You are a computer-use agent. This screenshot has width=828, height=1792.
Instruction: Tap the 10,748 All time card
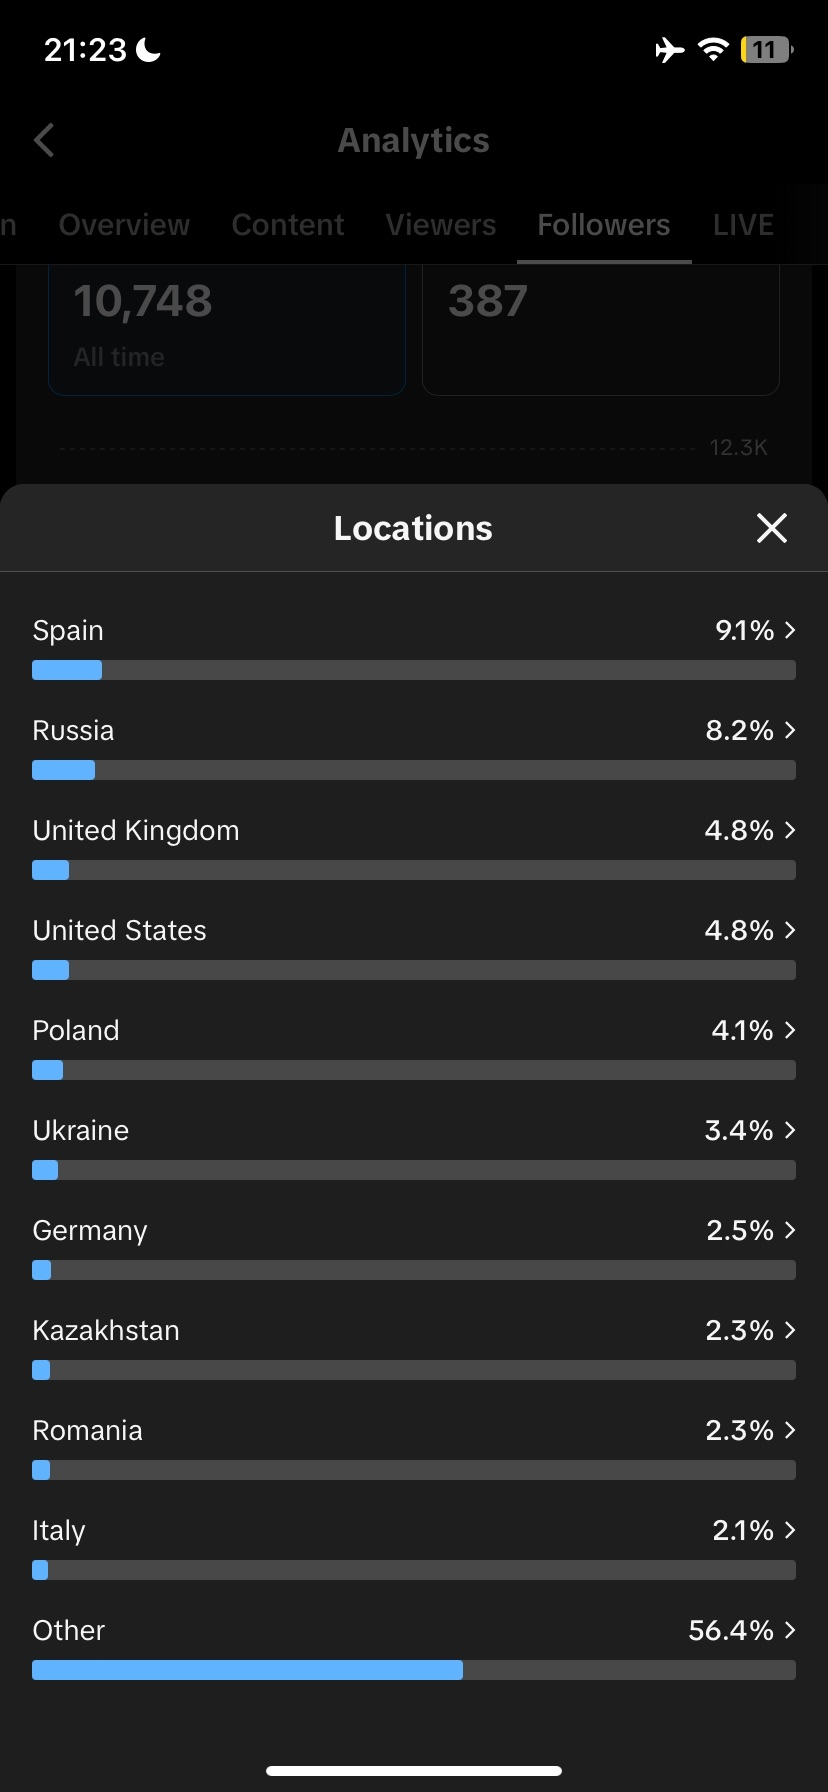(x=227, y=330)
